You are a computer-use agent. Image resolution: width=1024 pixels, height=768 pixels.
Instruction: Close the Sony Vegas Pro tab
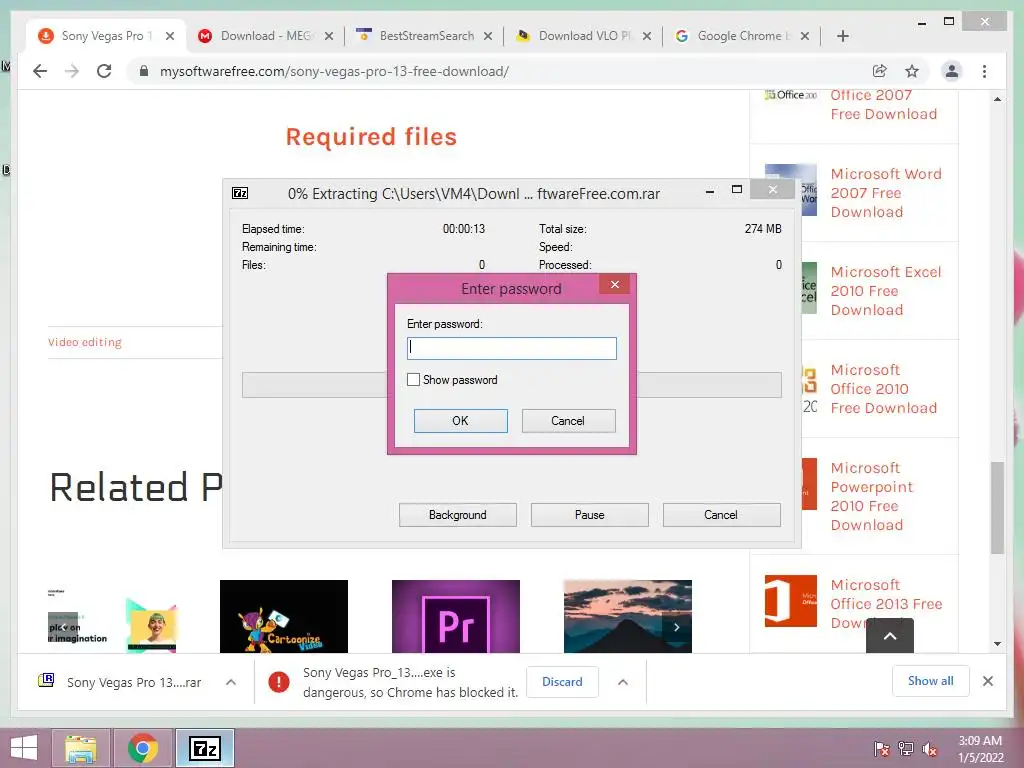(x=170, y=36)
